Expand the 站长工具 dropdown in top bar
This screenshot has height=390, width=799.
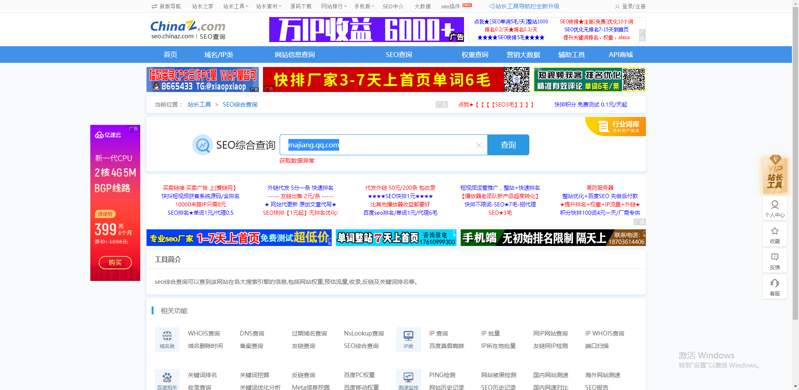pyautogui.click(x=235, y=6)
